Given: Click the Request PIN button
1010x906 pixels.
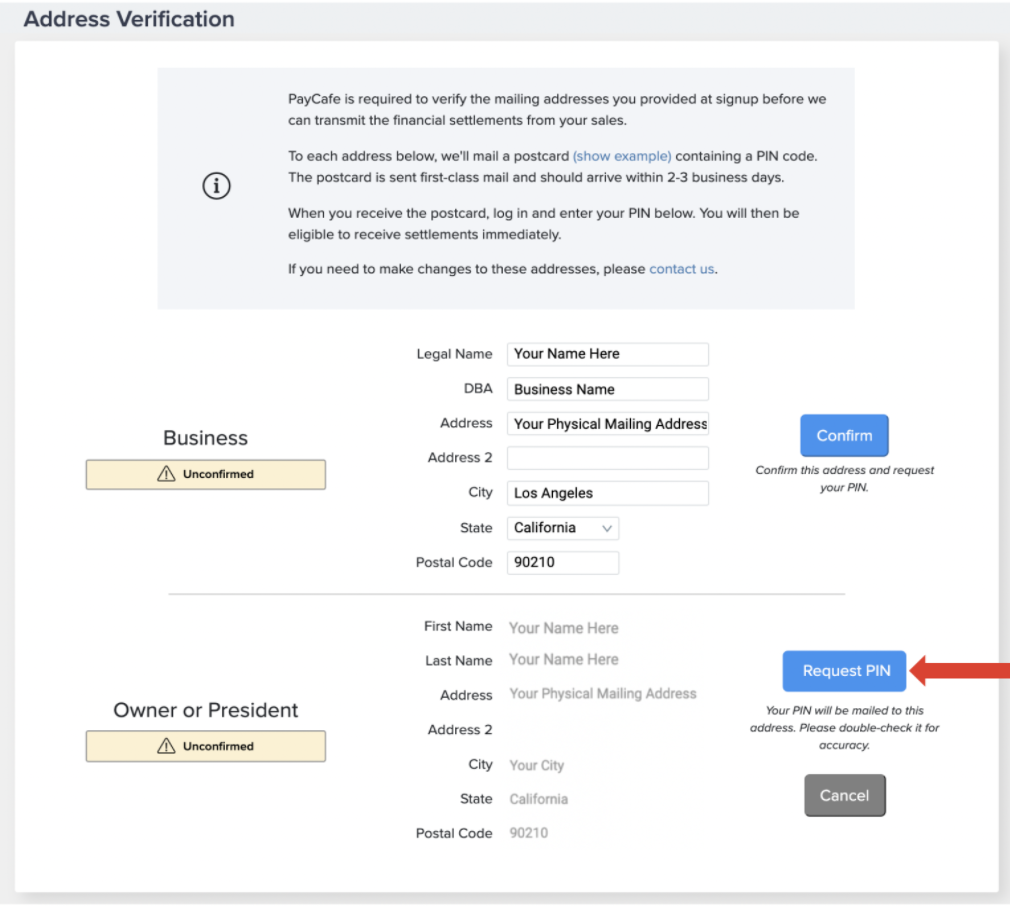Looking at the screenshot, I should 844,671.
